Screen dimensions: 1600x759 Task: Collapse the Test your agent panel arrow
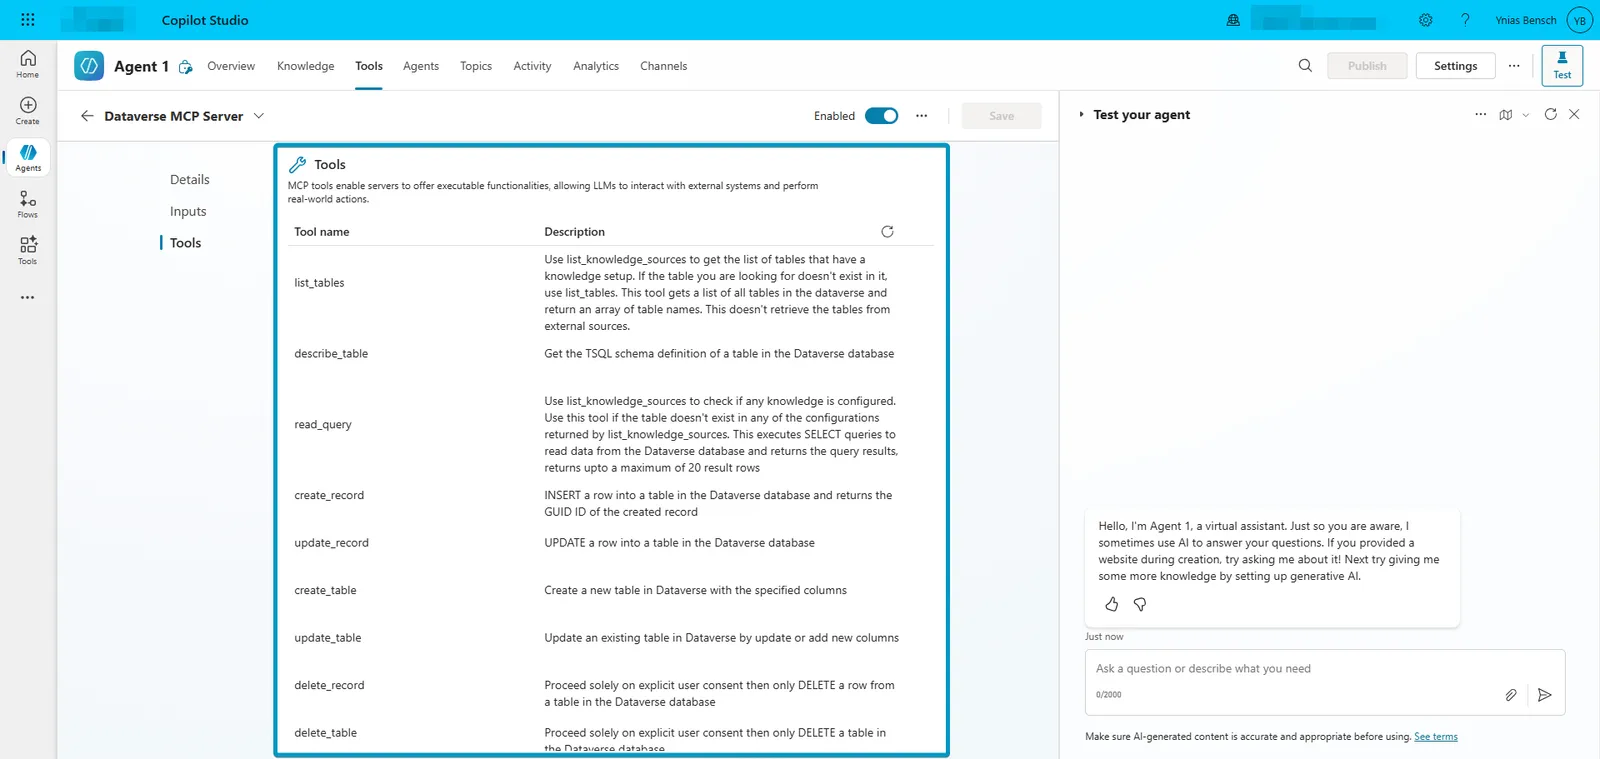[1081, 115]
